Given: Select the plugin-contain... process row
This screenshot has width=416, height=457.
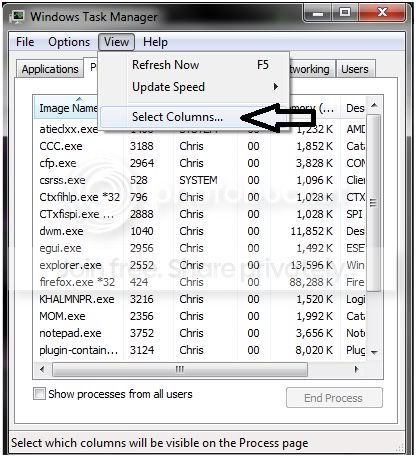Looking at the screenshot, I should coord(200,350).
